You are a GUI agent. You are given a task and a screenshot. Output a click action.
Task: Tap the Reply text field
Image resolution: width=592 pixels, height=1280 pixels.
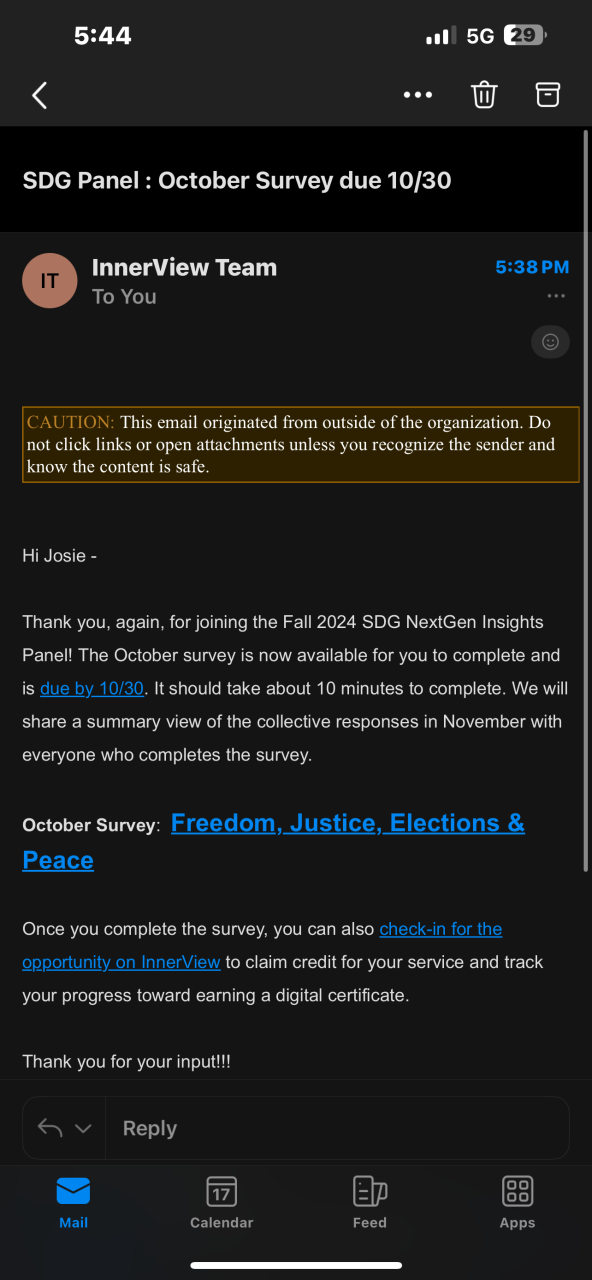(337, 1128)
